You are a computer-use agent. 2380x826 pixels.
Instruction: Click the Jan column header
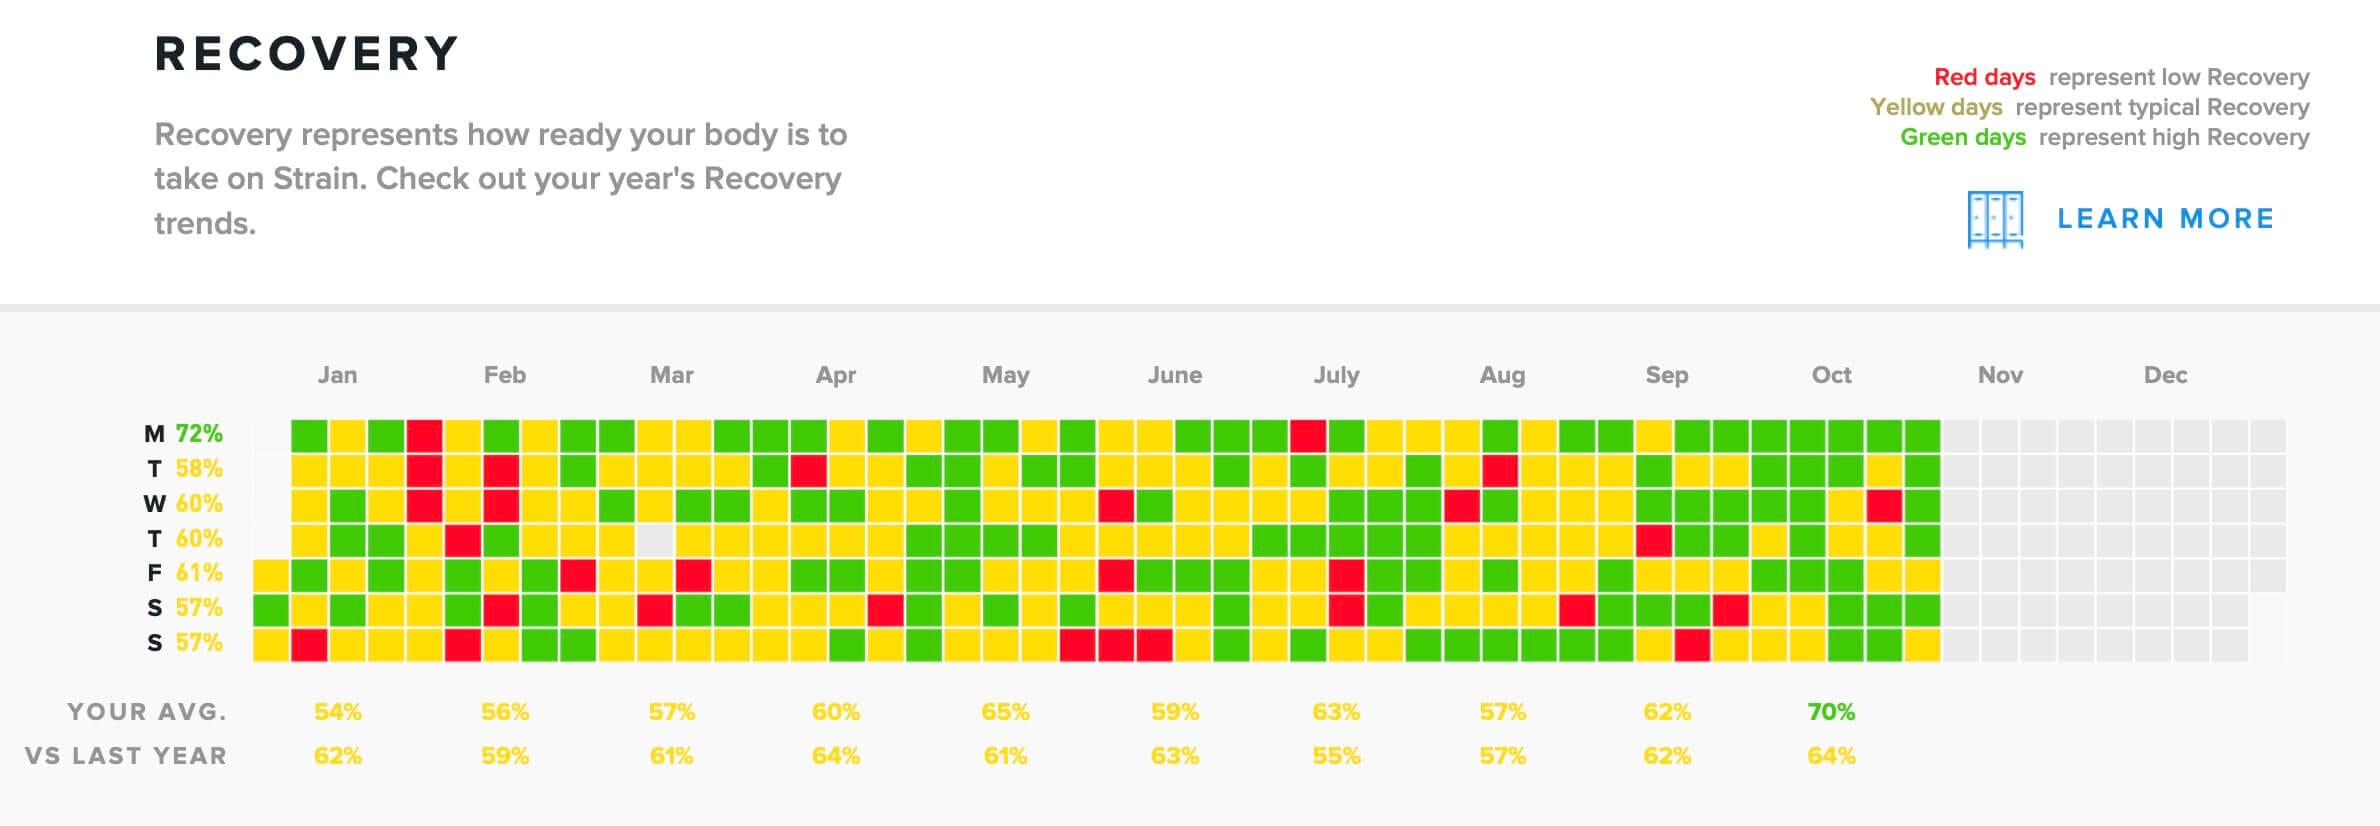(x=338, y=375)
